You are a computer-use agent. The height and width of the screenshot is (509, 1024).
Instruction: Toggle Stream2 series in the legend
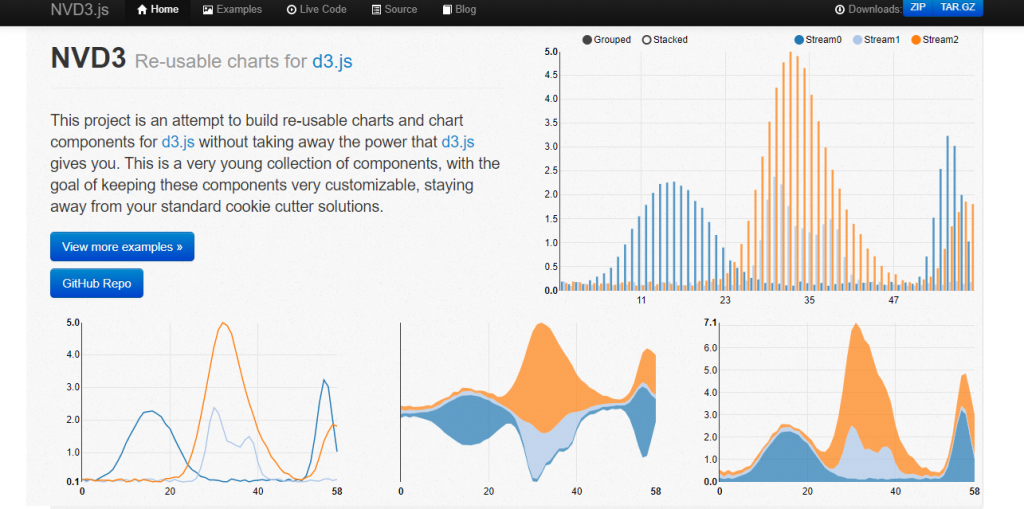click(935, 40)
